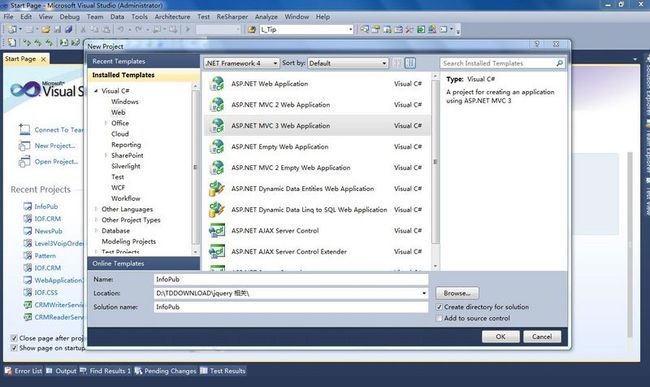Toggle Show page on startup checkbox

[14, 348]
